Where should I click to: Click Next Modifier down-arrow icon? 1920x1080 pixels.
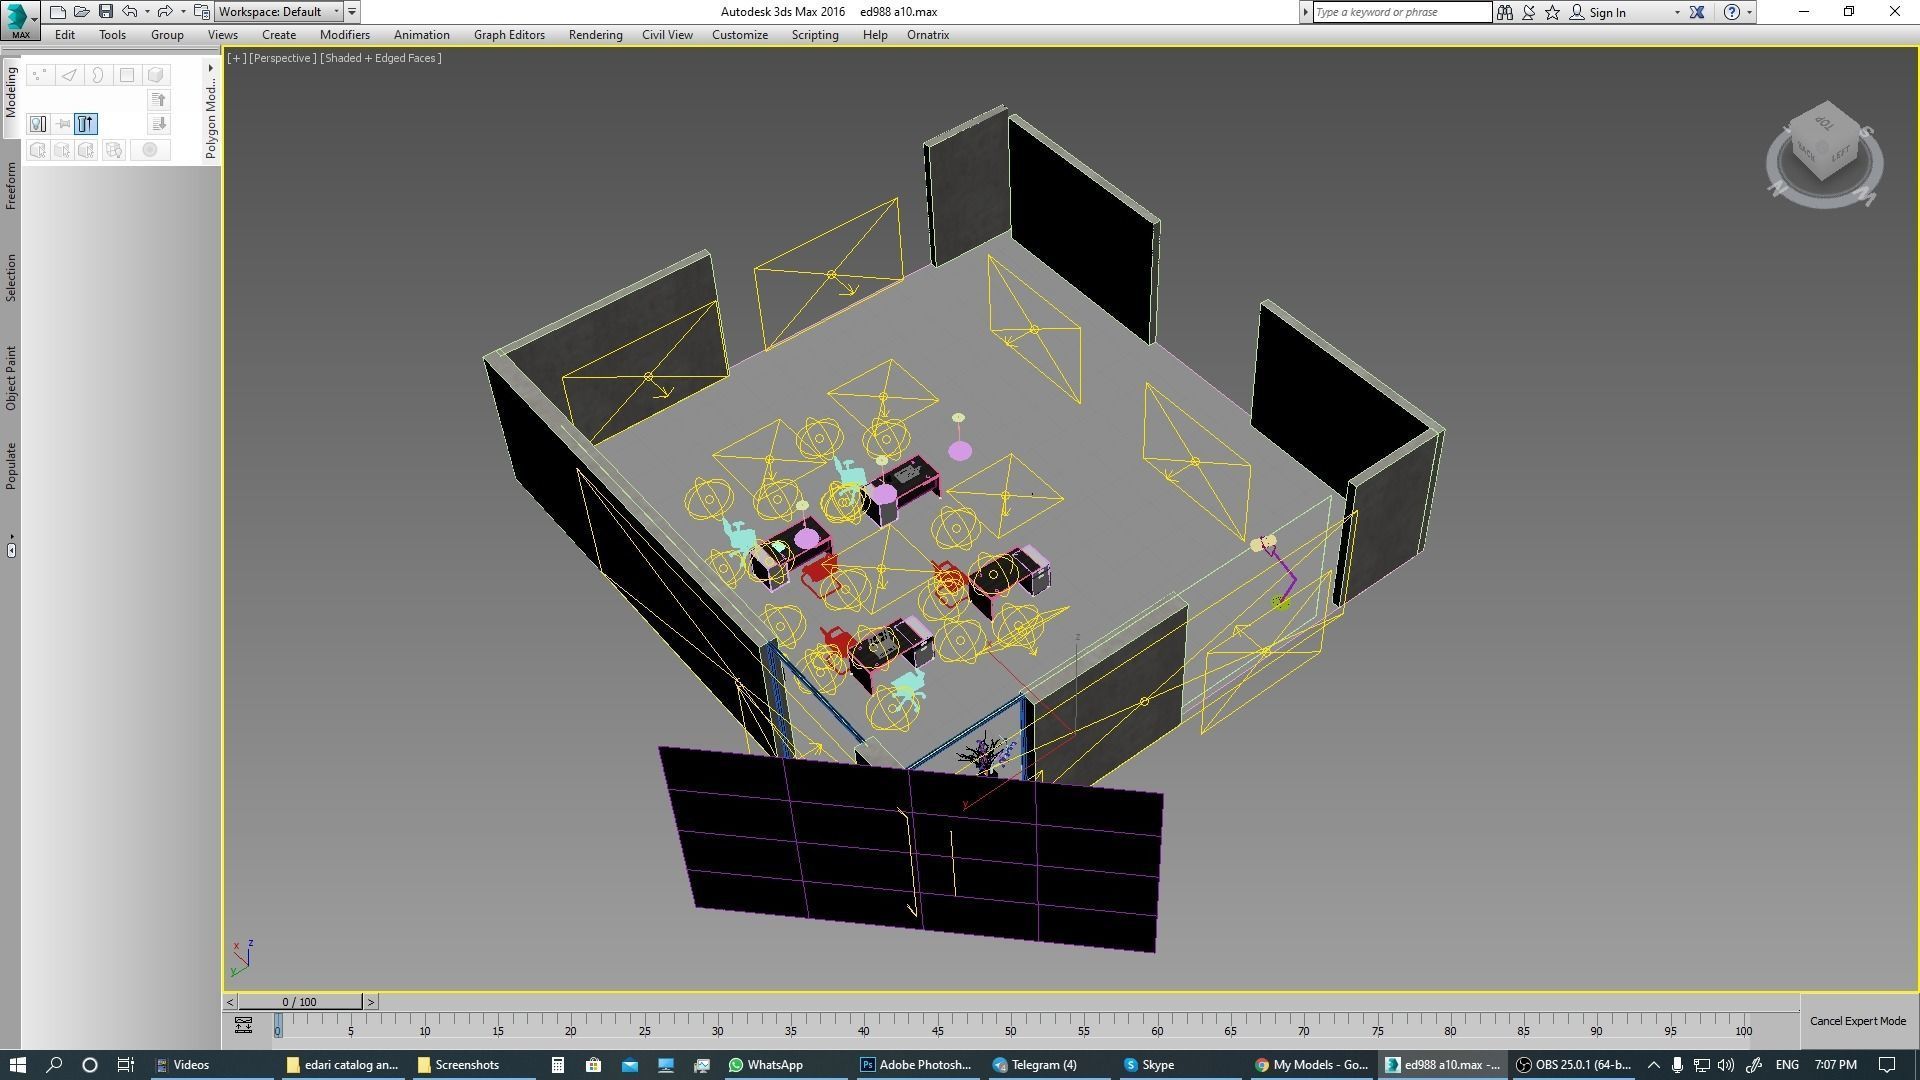click(158, 123)
